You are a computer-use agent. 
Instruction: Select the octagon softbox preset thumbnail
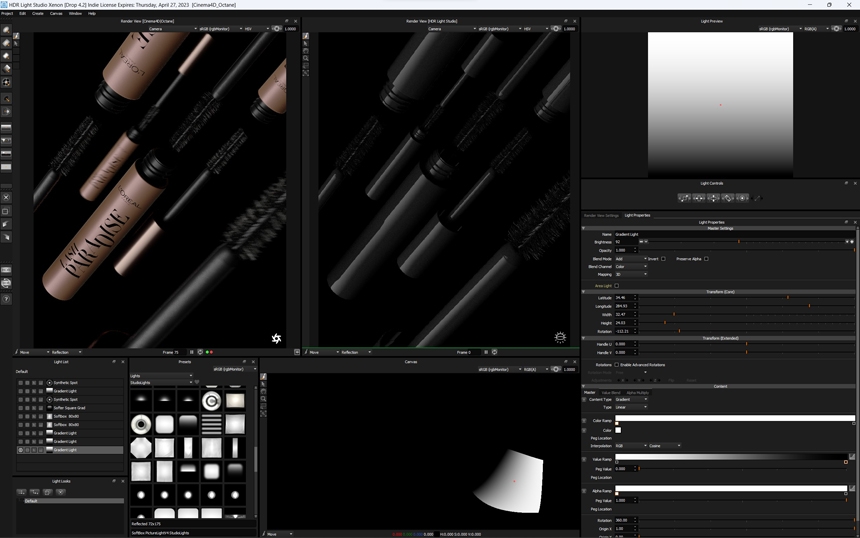[141, 448]
